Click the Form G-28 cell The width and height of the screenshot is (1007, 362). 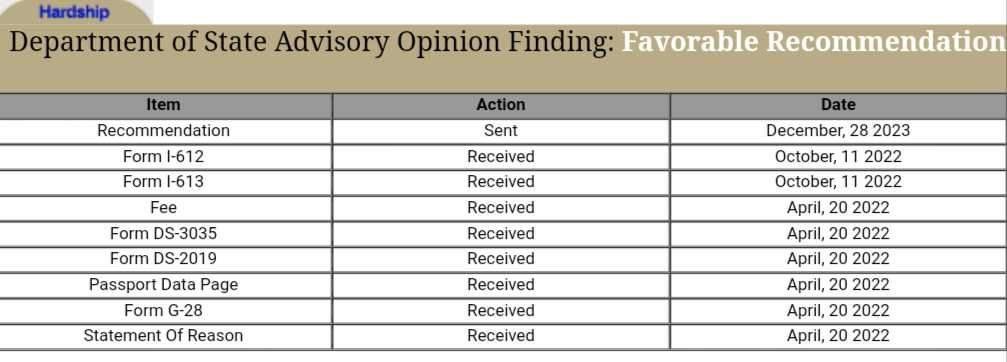click(163, 311)
